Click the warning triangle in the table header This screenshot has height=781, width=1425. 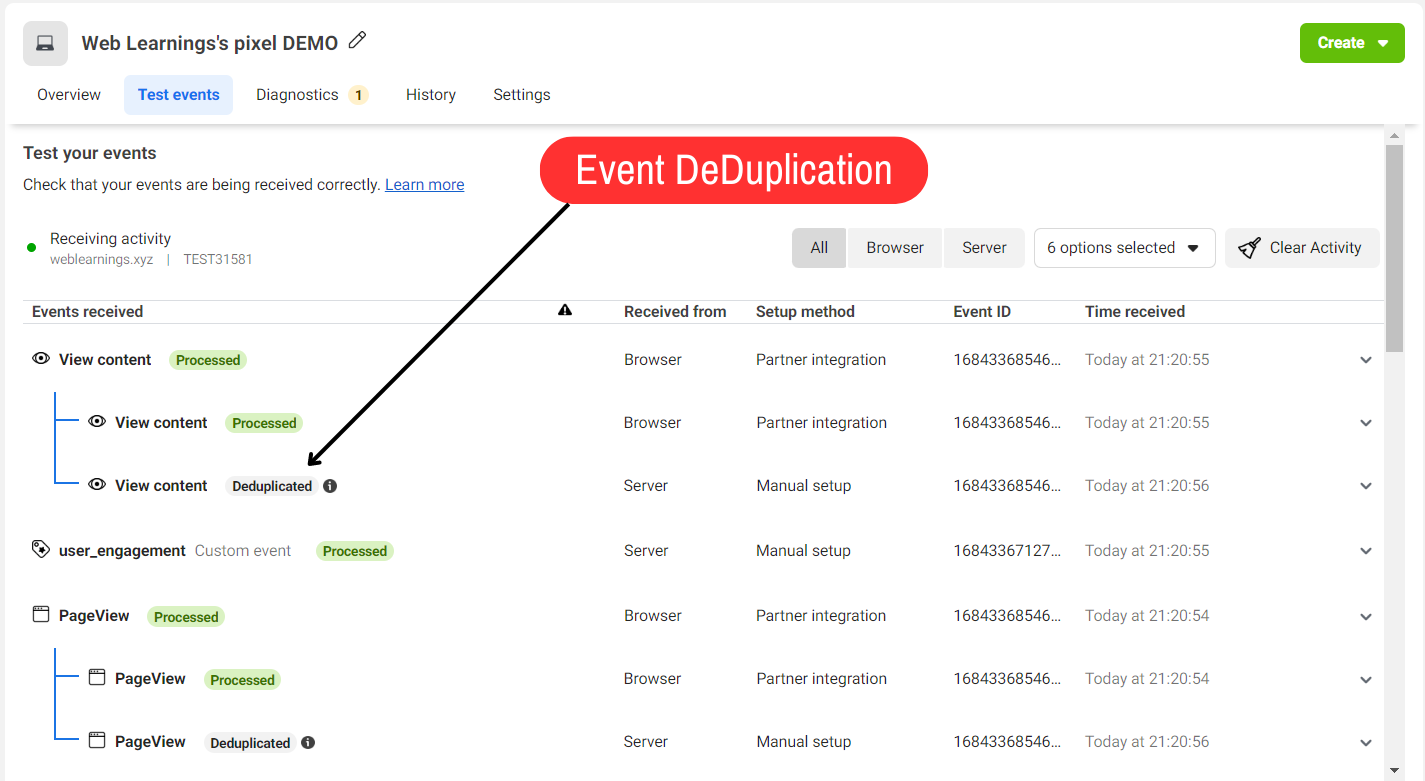pyautogui.click(x=565, y=310)
